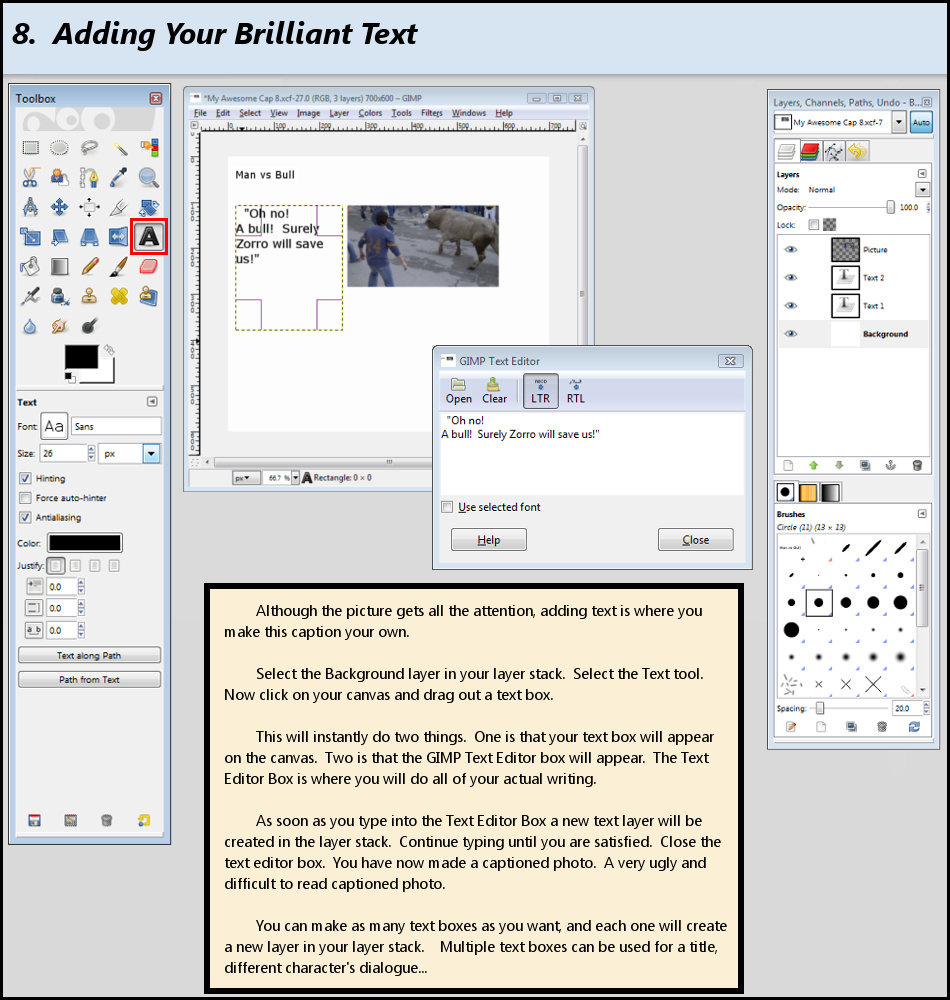Open zoom percentage dropdown in status bar

tap(295, 478)
